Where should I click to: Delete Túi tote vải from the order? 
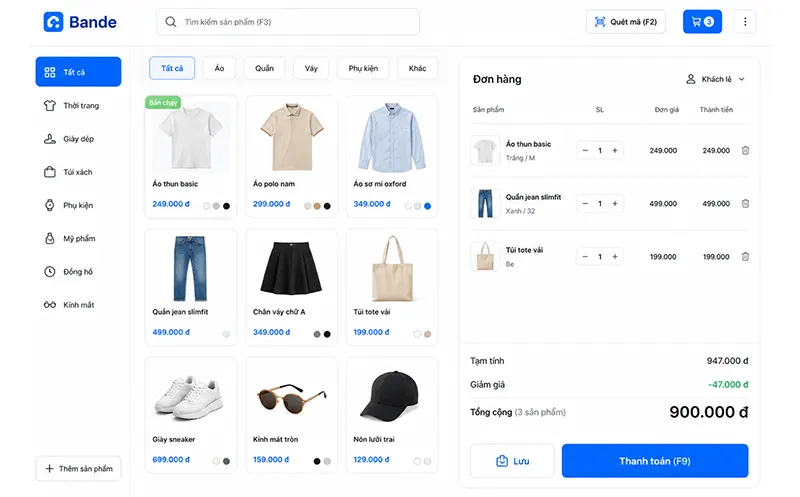tap(745, 257)
